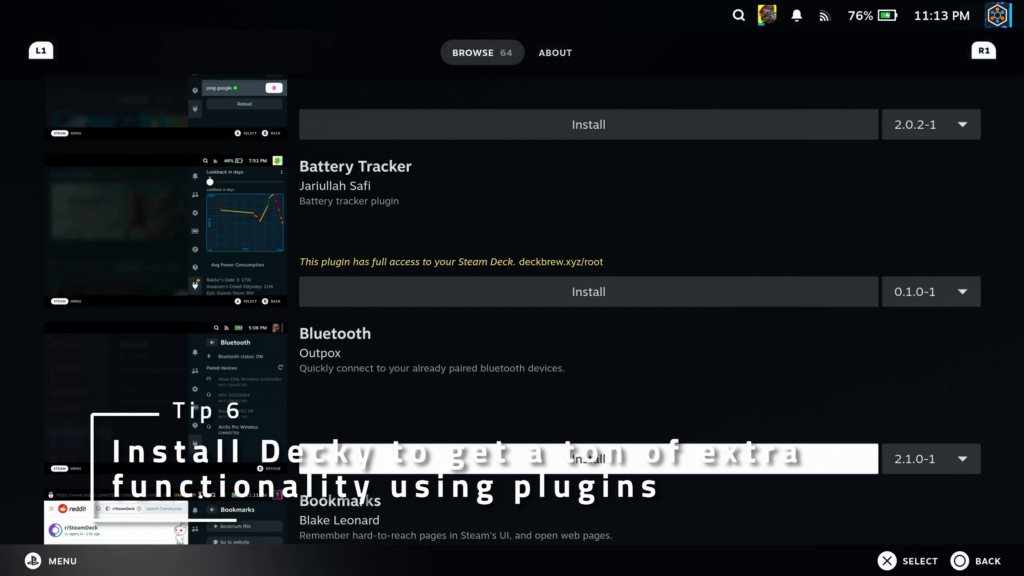Viewport: 1024px width, 576px height.
Task: Select the Battery Tracker screenshot thumbnail
Action: tap(165, 230)
